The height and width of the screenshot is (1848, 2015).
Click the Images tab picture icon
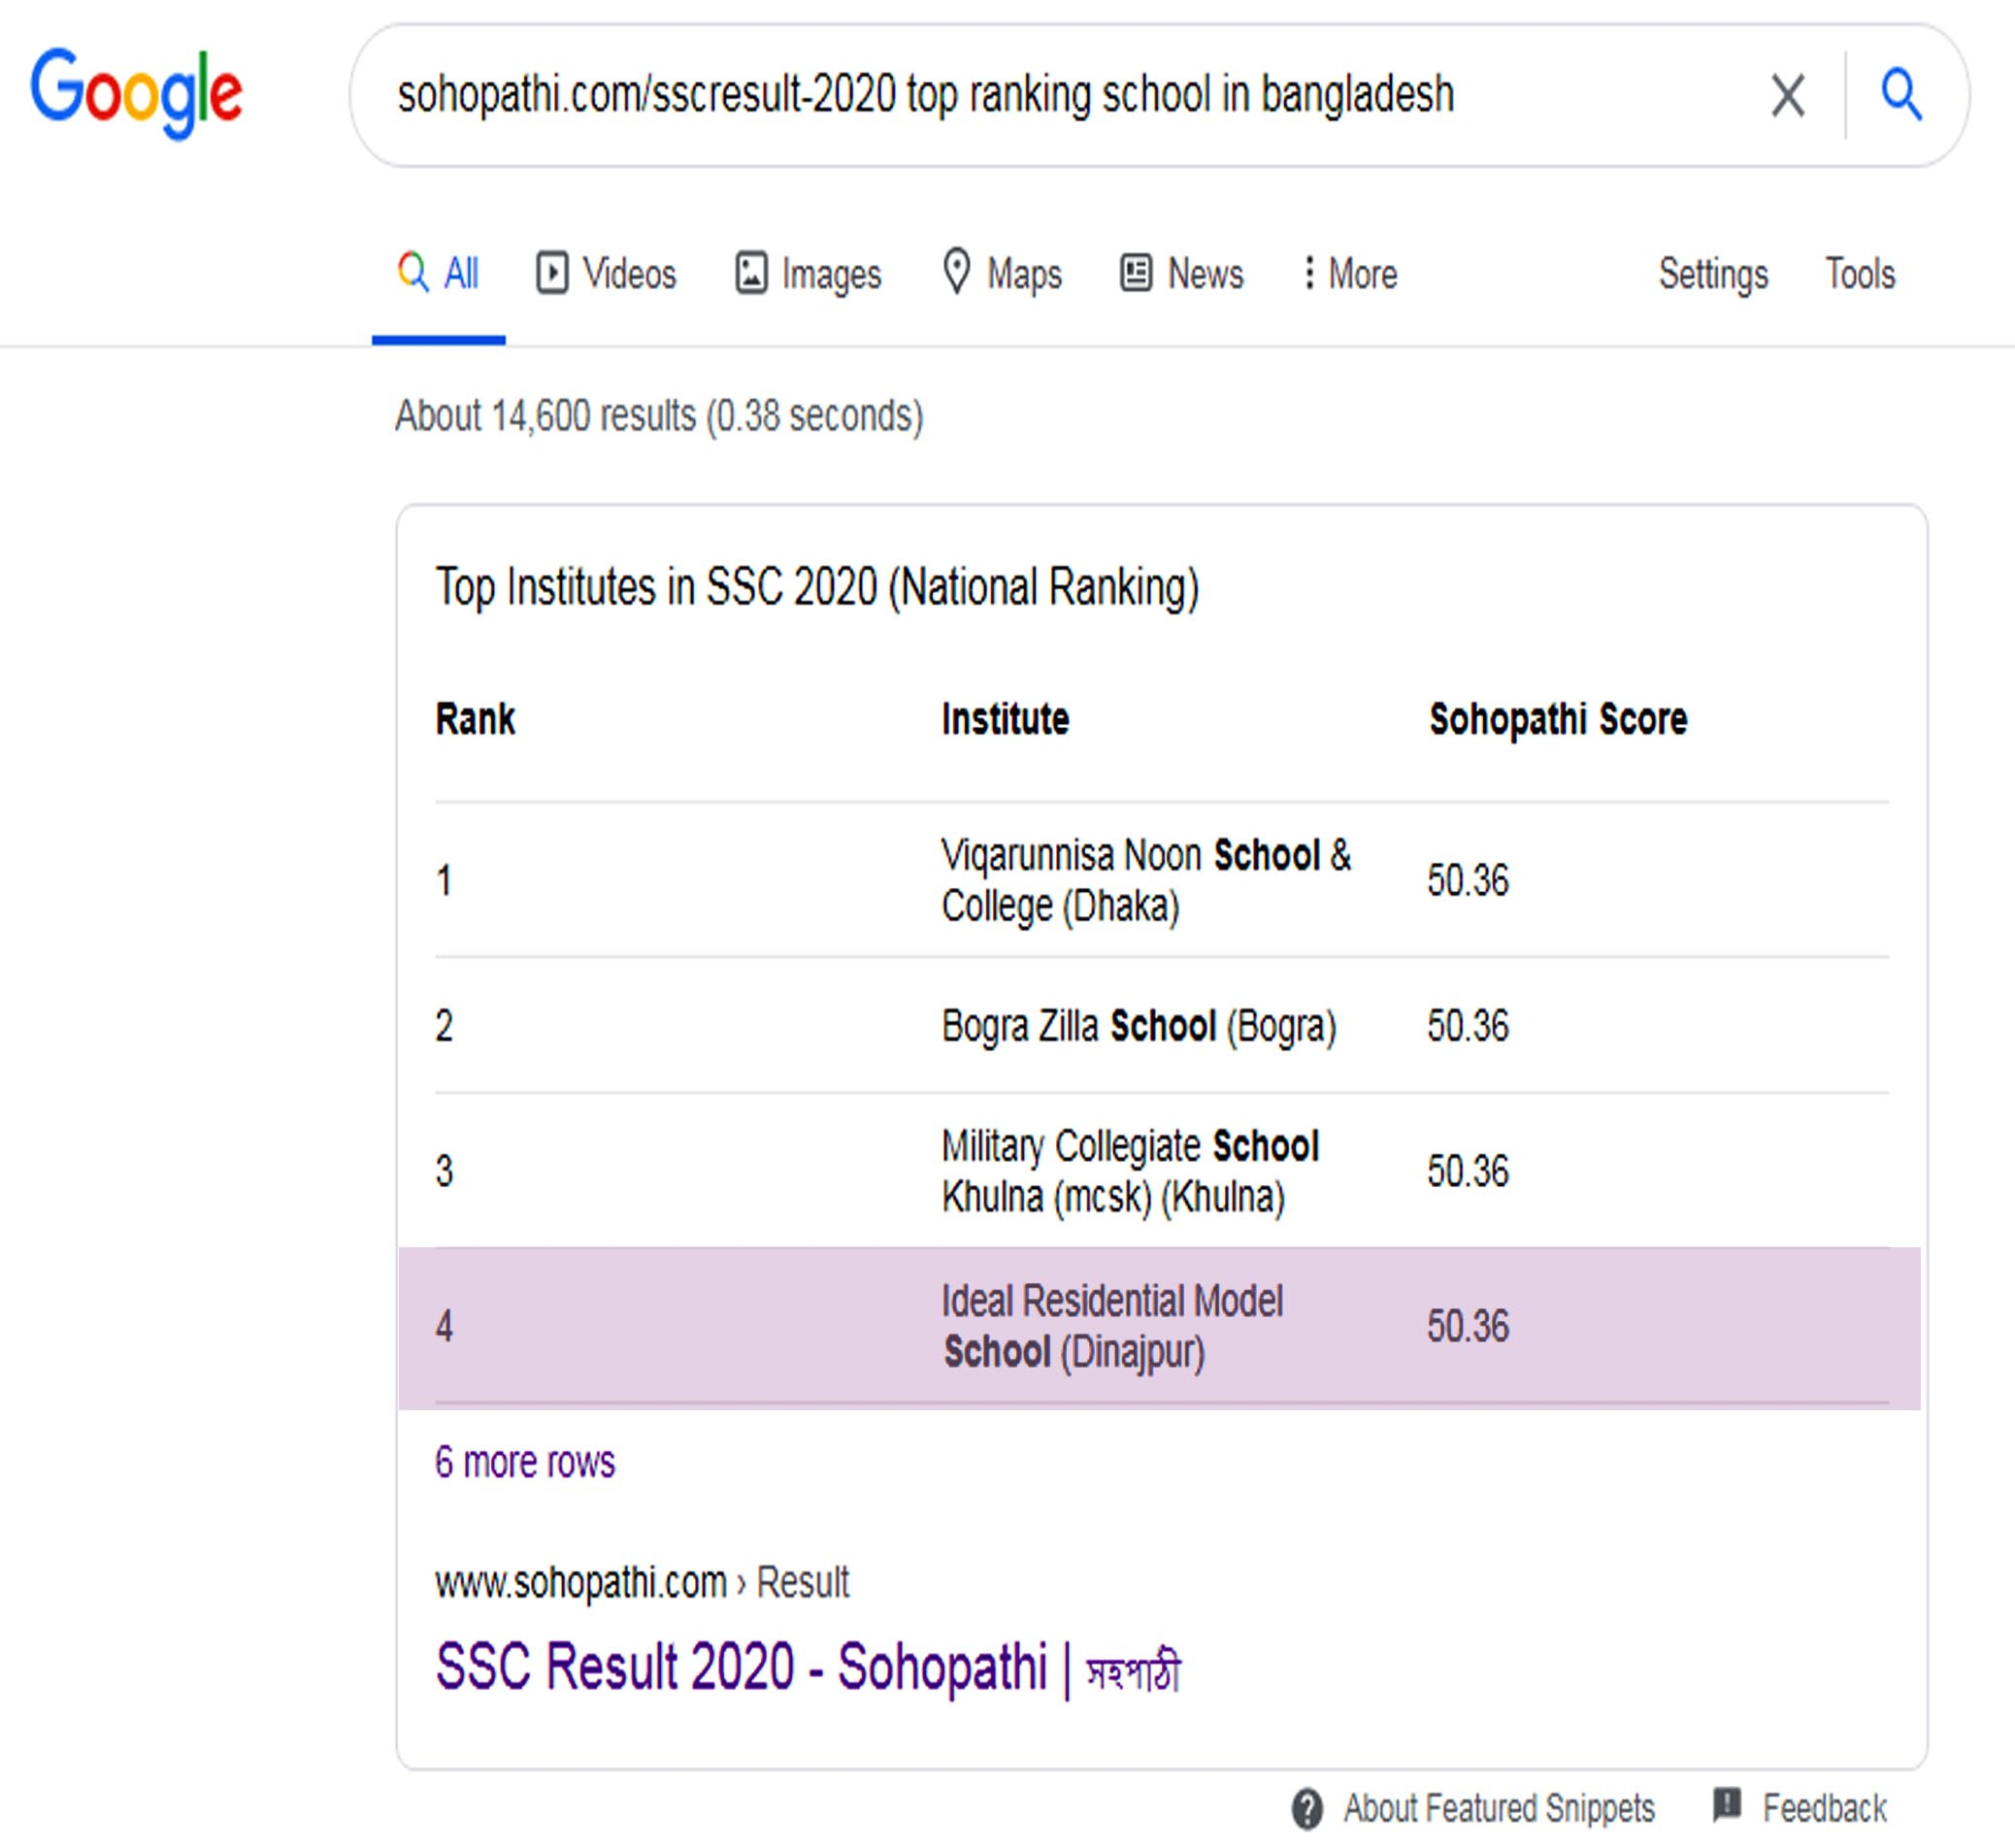pyautogui.click(x=751, y=273)
